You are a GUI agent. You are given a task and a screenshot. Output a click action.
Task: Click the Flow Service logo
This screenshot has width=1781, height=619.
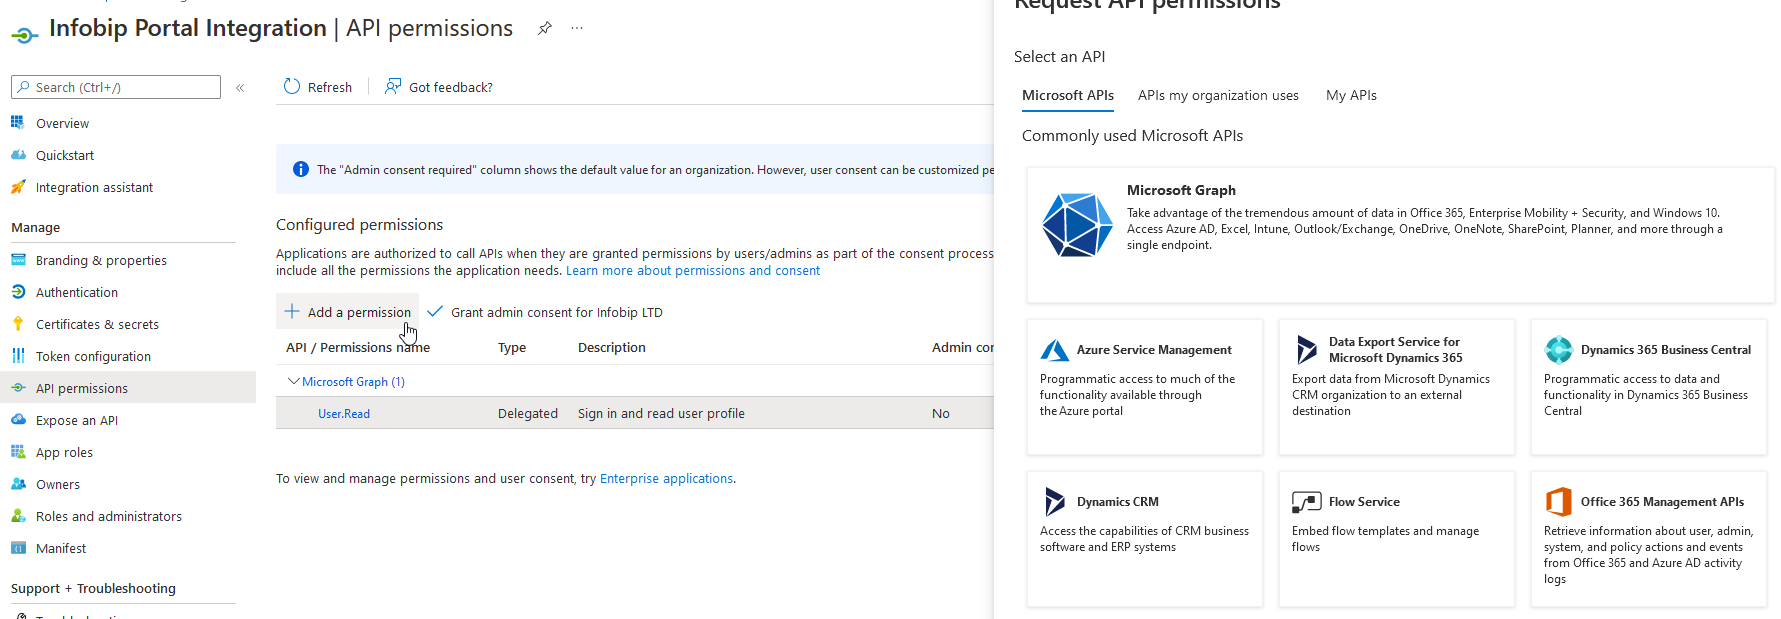click(x=1306, y=502)
